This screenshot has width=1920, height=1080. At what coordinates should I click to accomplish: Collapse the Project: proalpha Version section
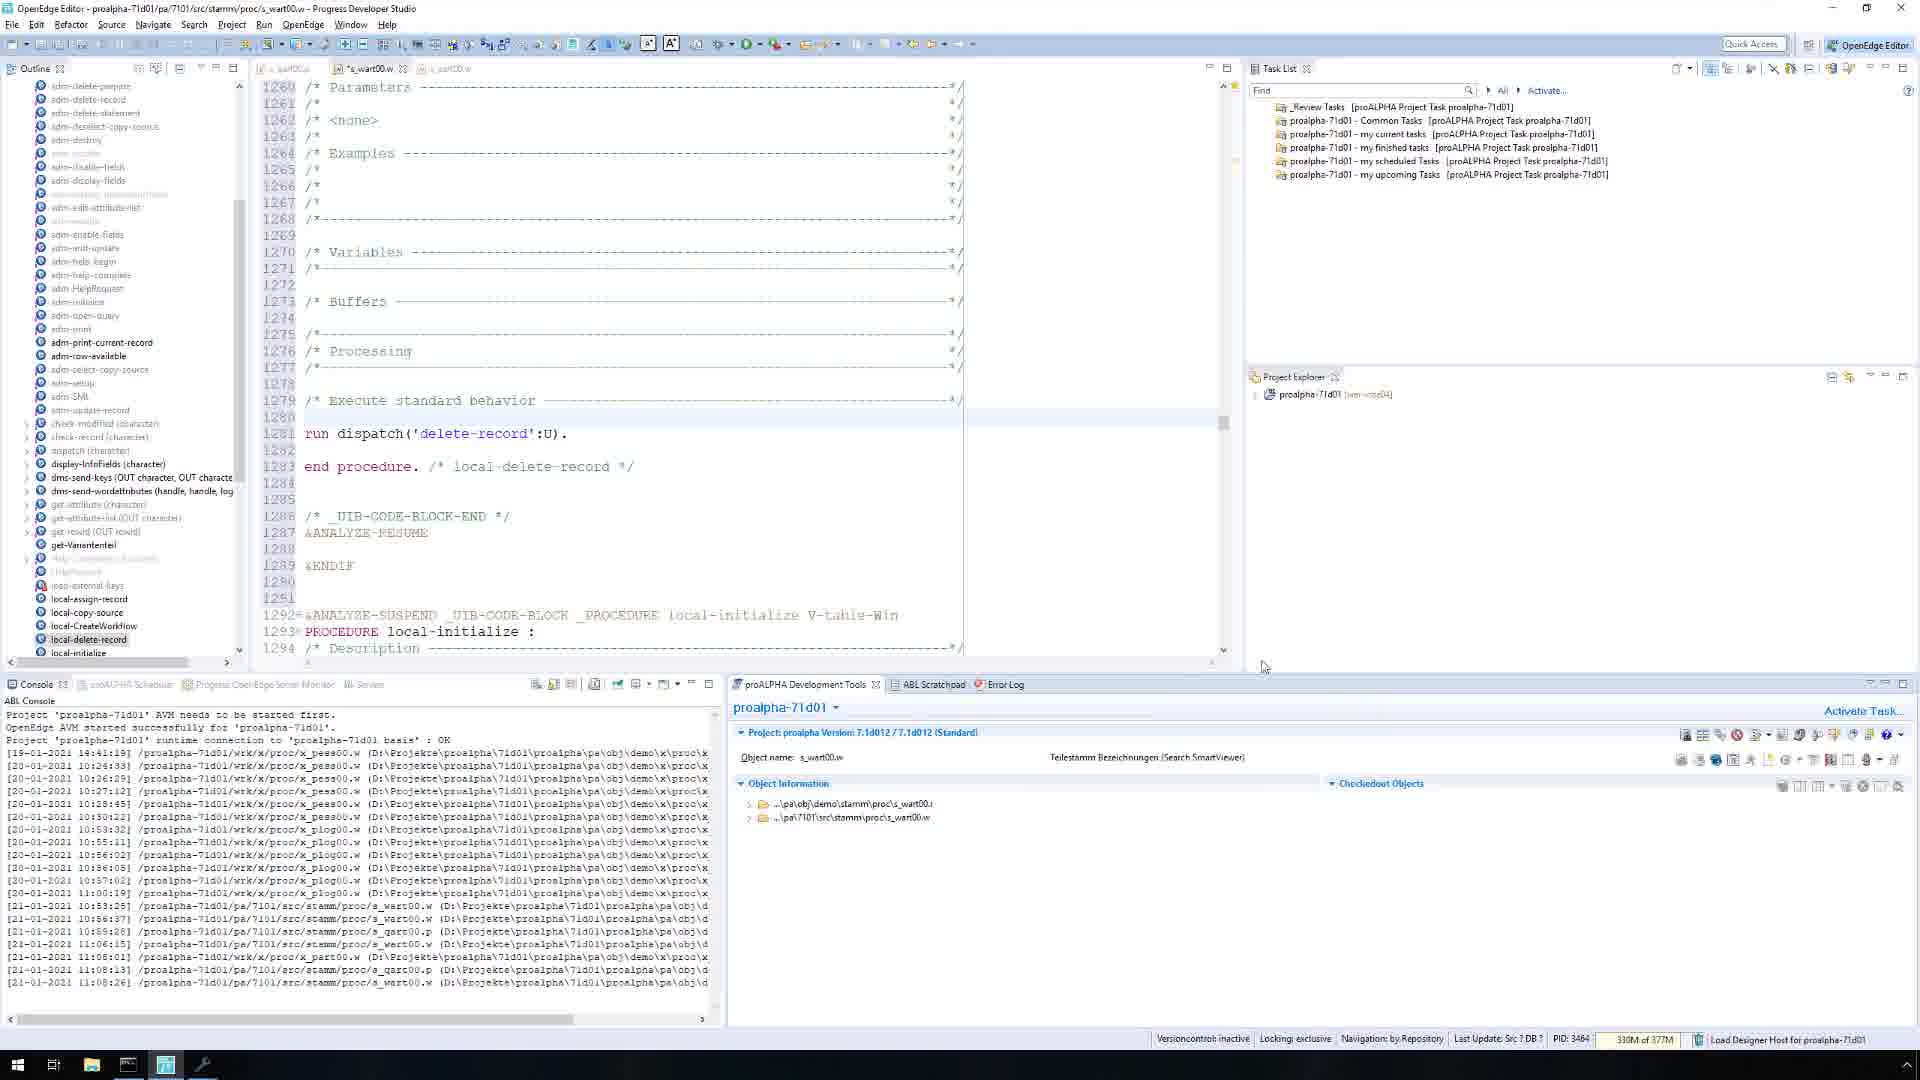(741, 733)
